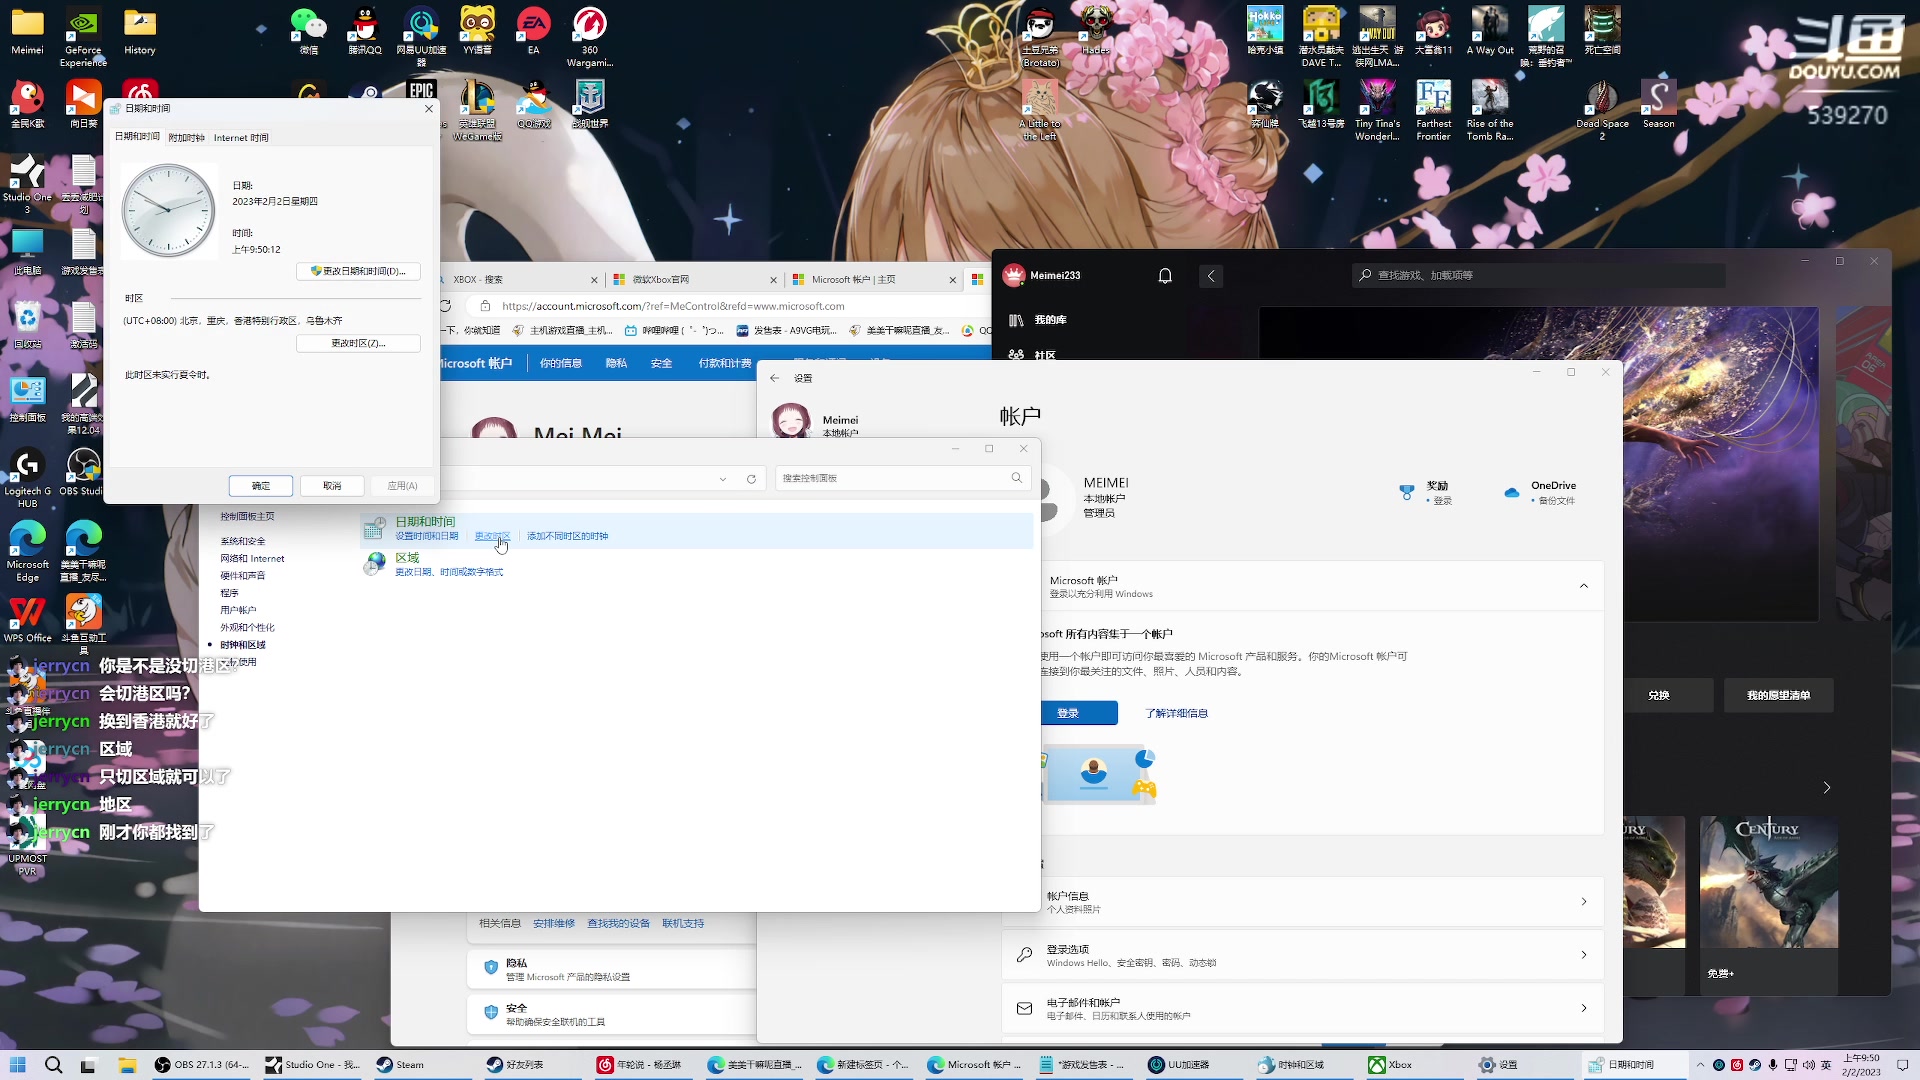Go to 控制面板主页
This screenshot has height=1080, width=1920.
[x=247, y=517]
